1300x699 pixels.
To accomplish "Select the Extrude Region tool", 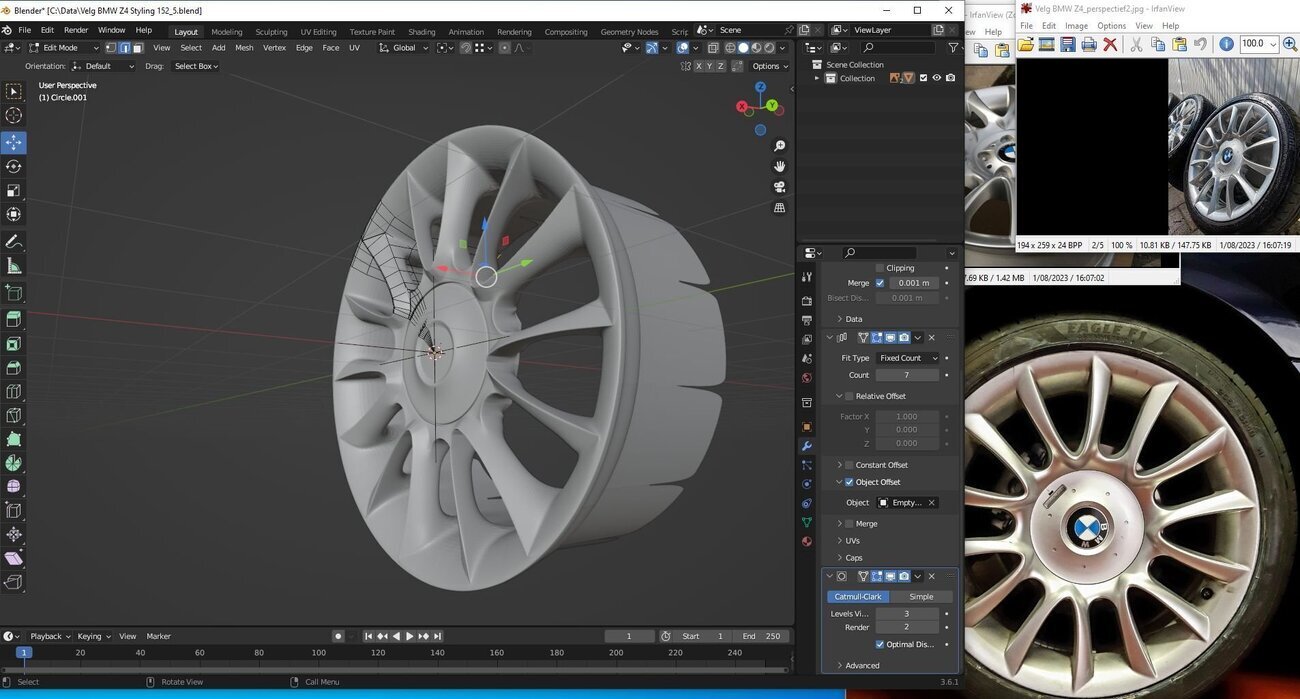I will pos(14,320).
